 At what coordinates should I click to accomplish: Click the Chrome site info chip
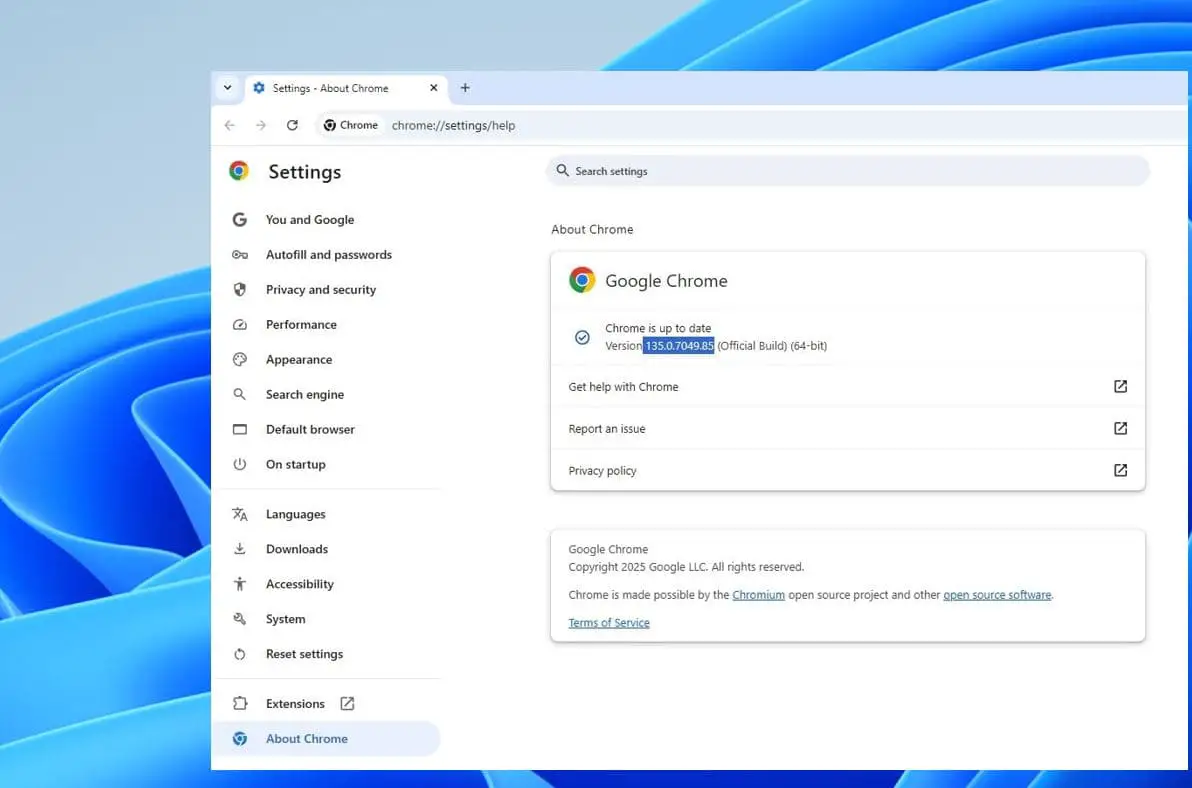[x=350, y=125]
